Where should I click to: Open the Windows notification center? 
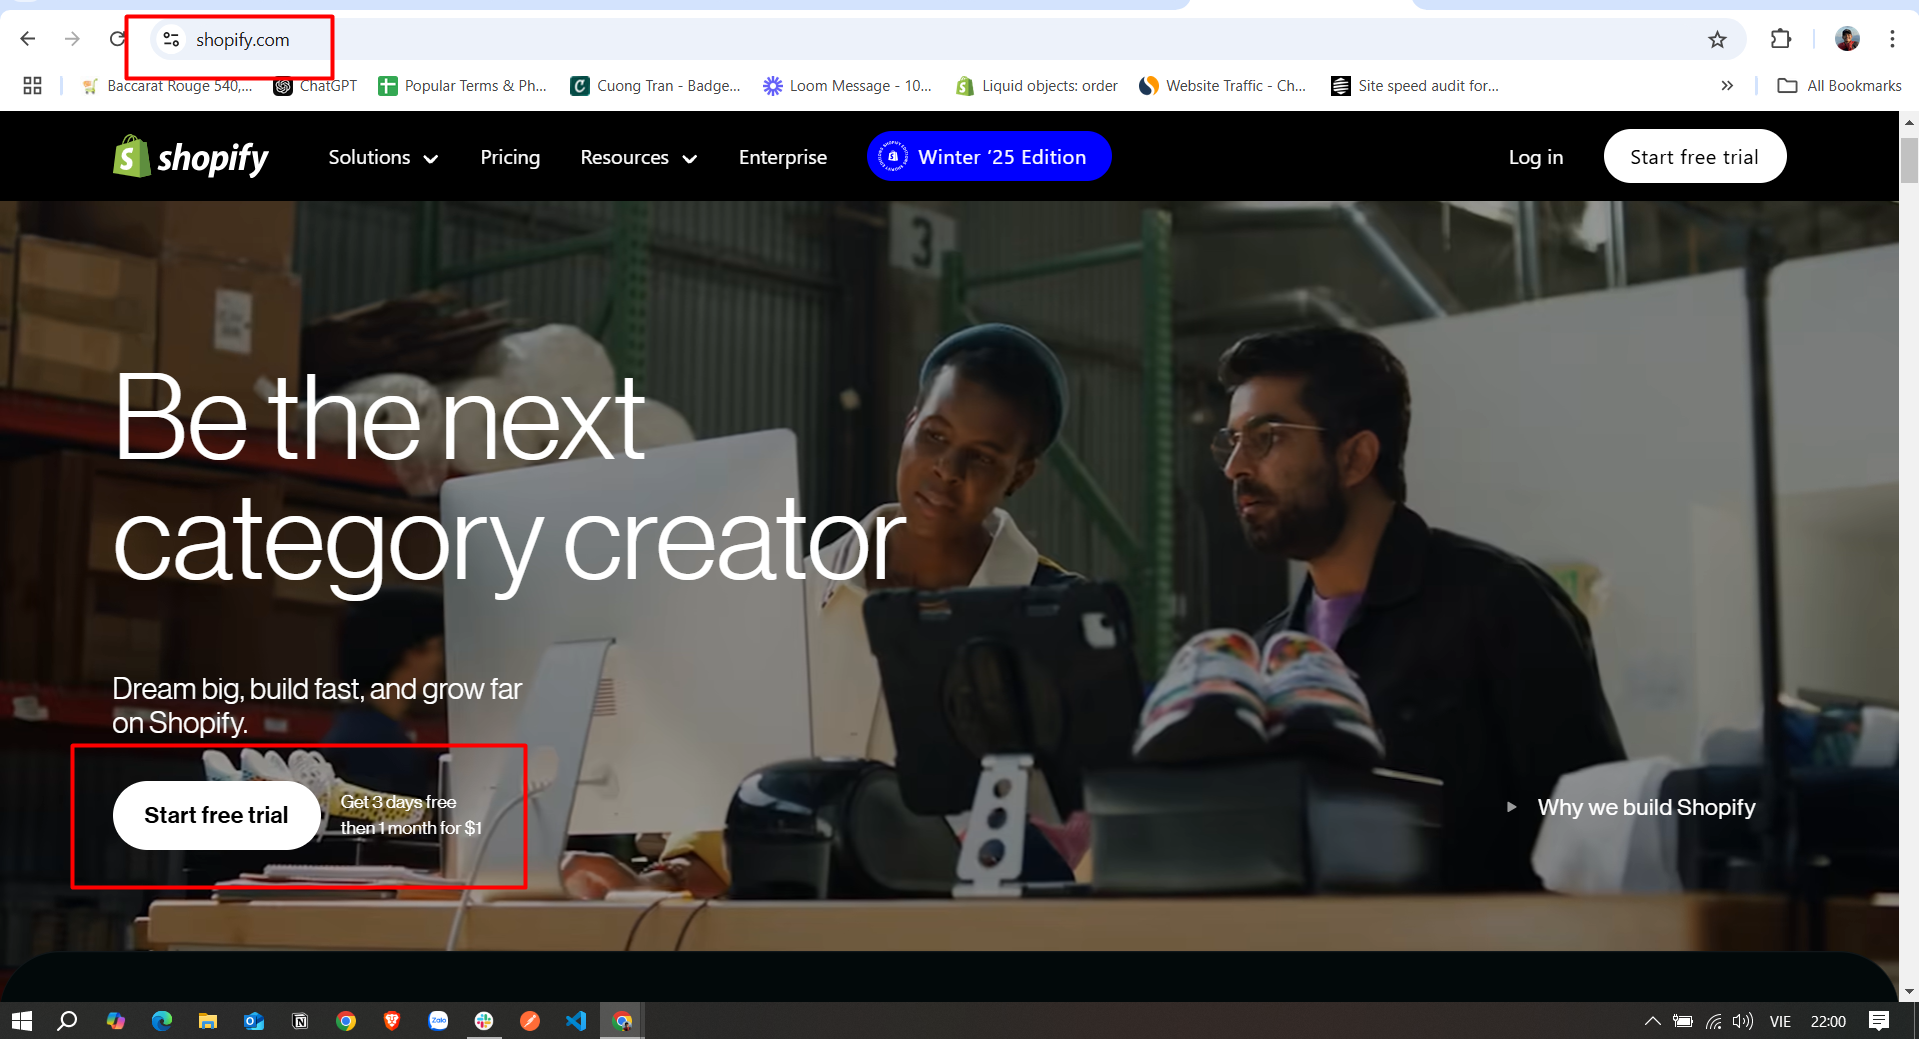[x=1879, y=1021]
